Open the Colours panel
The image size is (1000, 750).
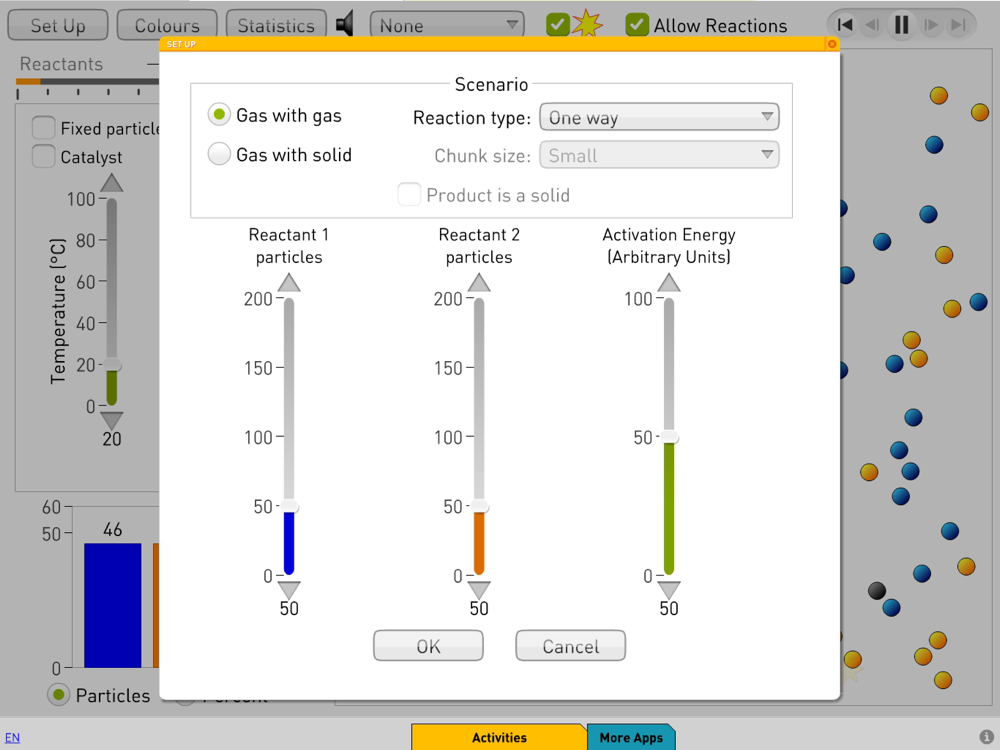pos(167,26)
